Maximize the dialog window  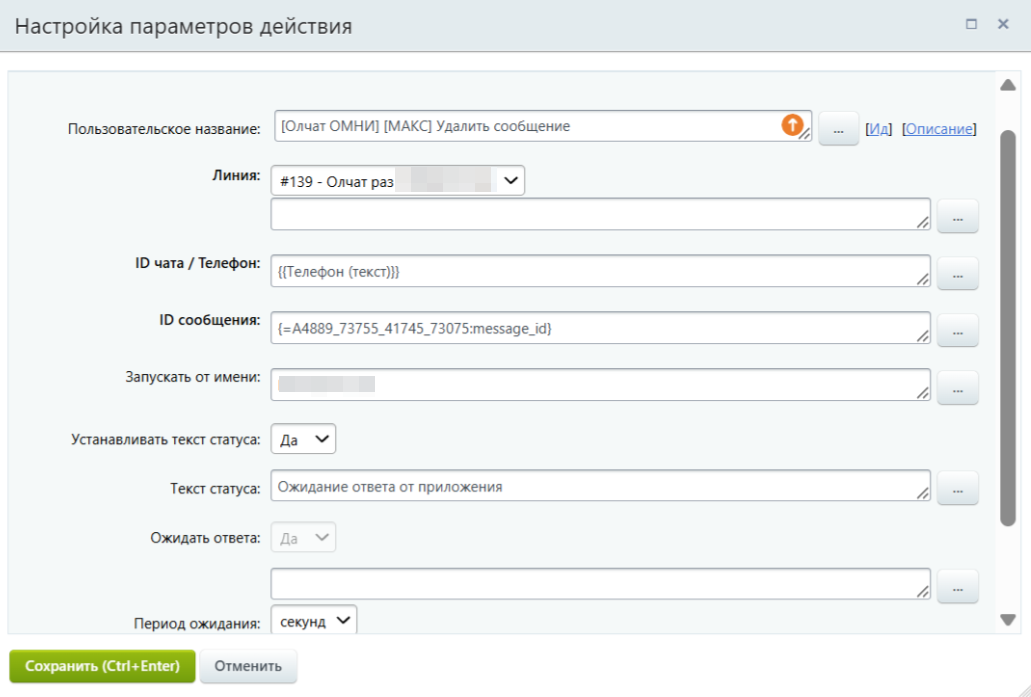pyautogui.click(x=971, y=24)
